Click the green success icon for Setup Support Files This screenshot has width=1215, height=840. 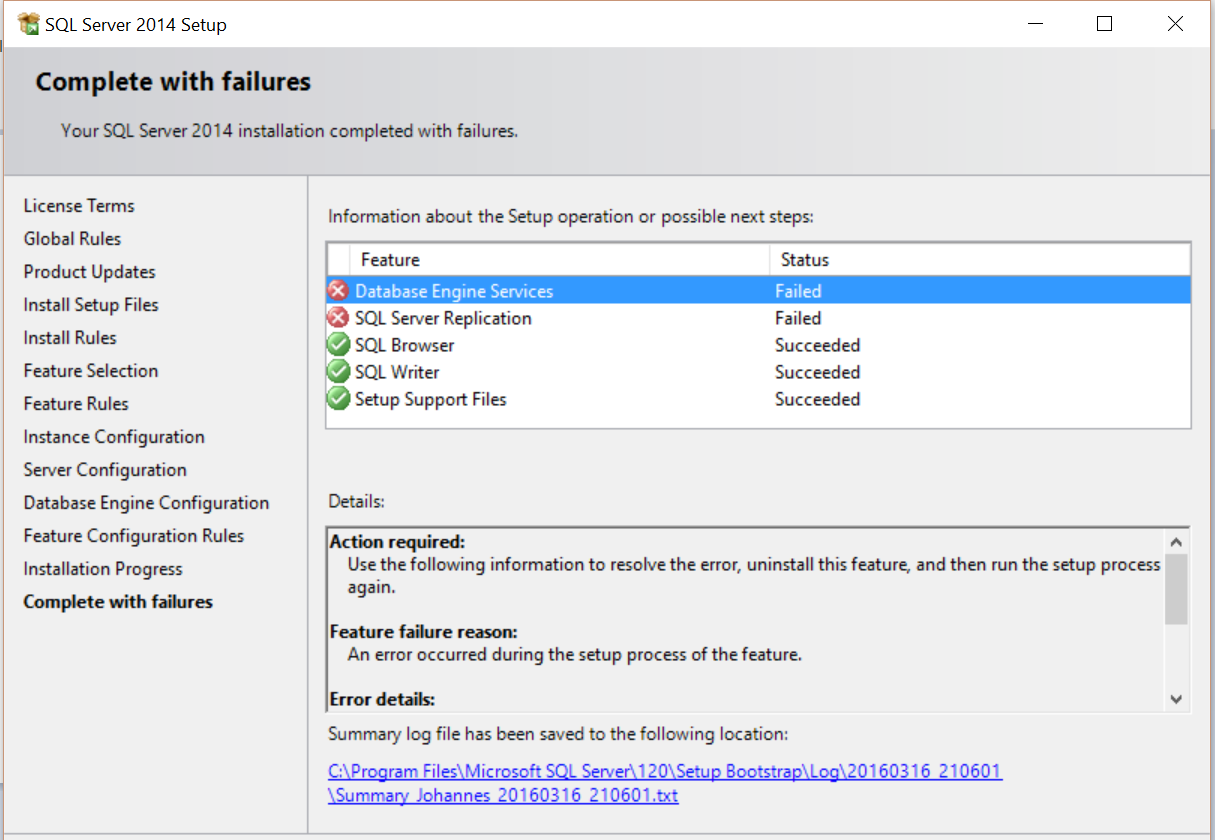339,399
